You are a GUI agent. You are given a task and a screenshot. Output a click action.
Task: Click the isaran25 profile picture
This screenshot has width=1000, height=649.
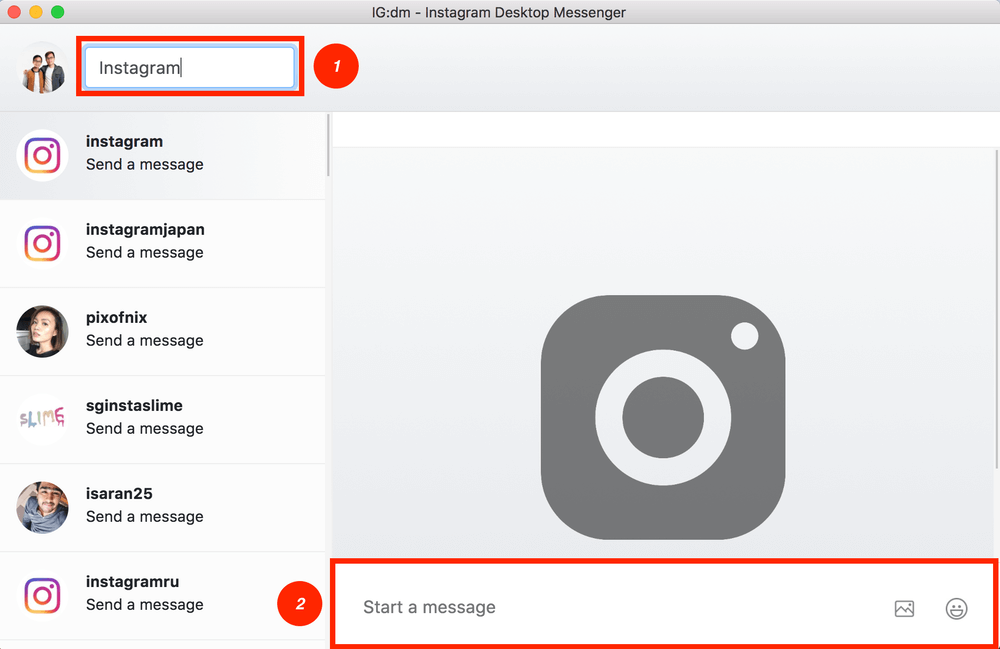(42, 507)
